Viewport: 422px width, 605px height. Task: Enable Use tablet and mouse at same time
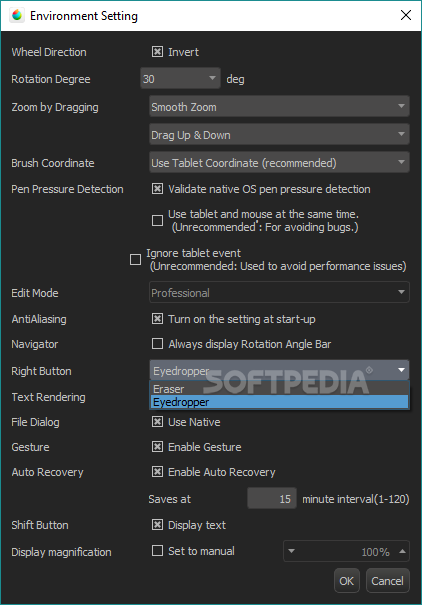click(157, 220)
